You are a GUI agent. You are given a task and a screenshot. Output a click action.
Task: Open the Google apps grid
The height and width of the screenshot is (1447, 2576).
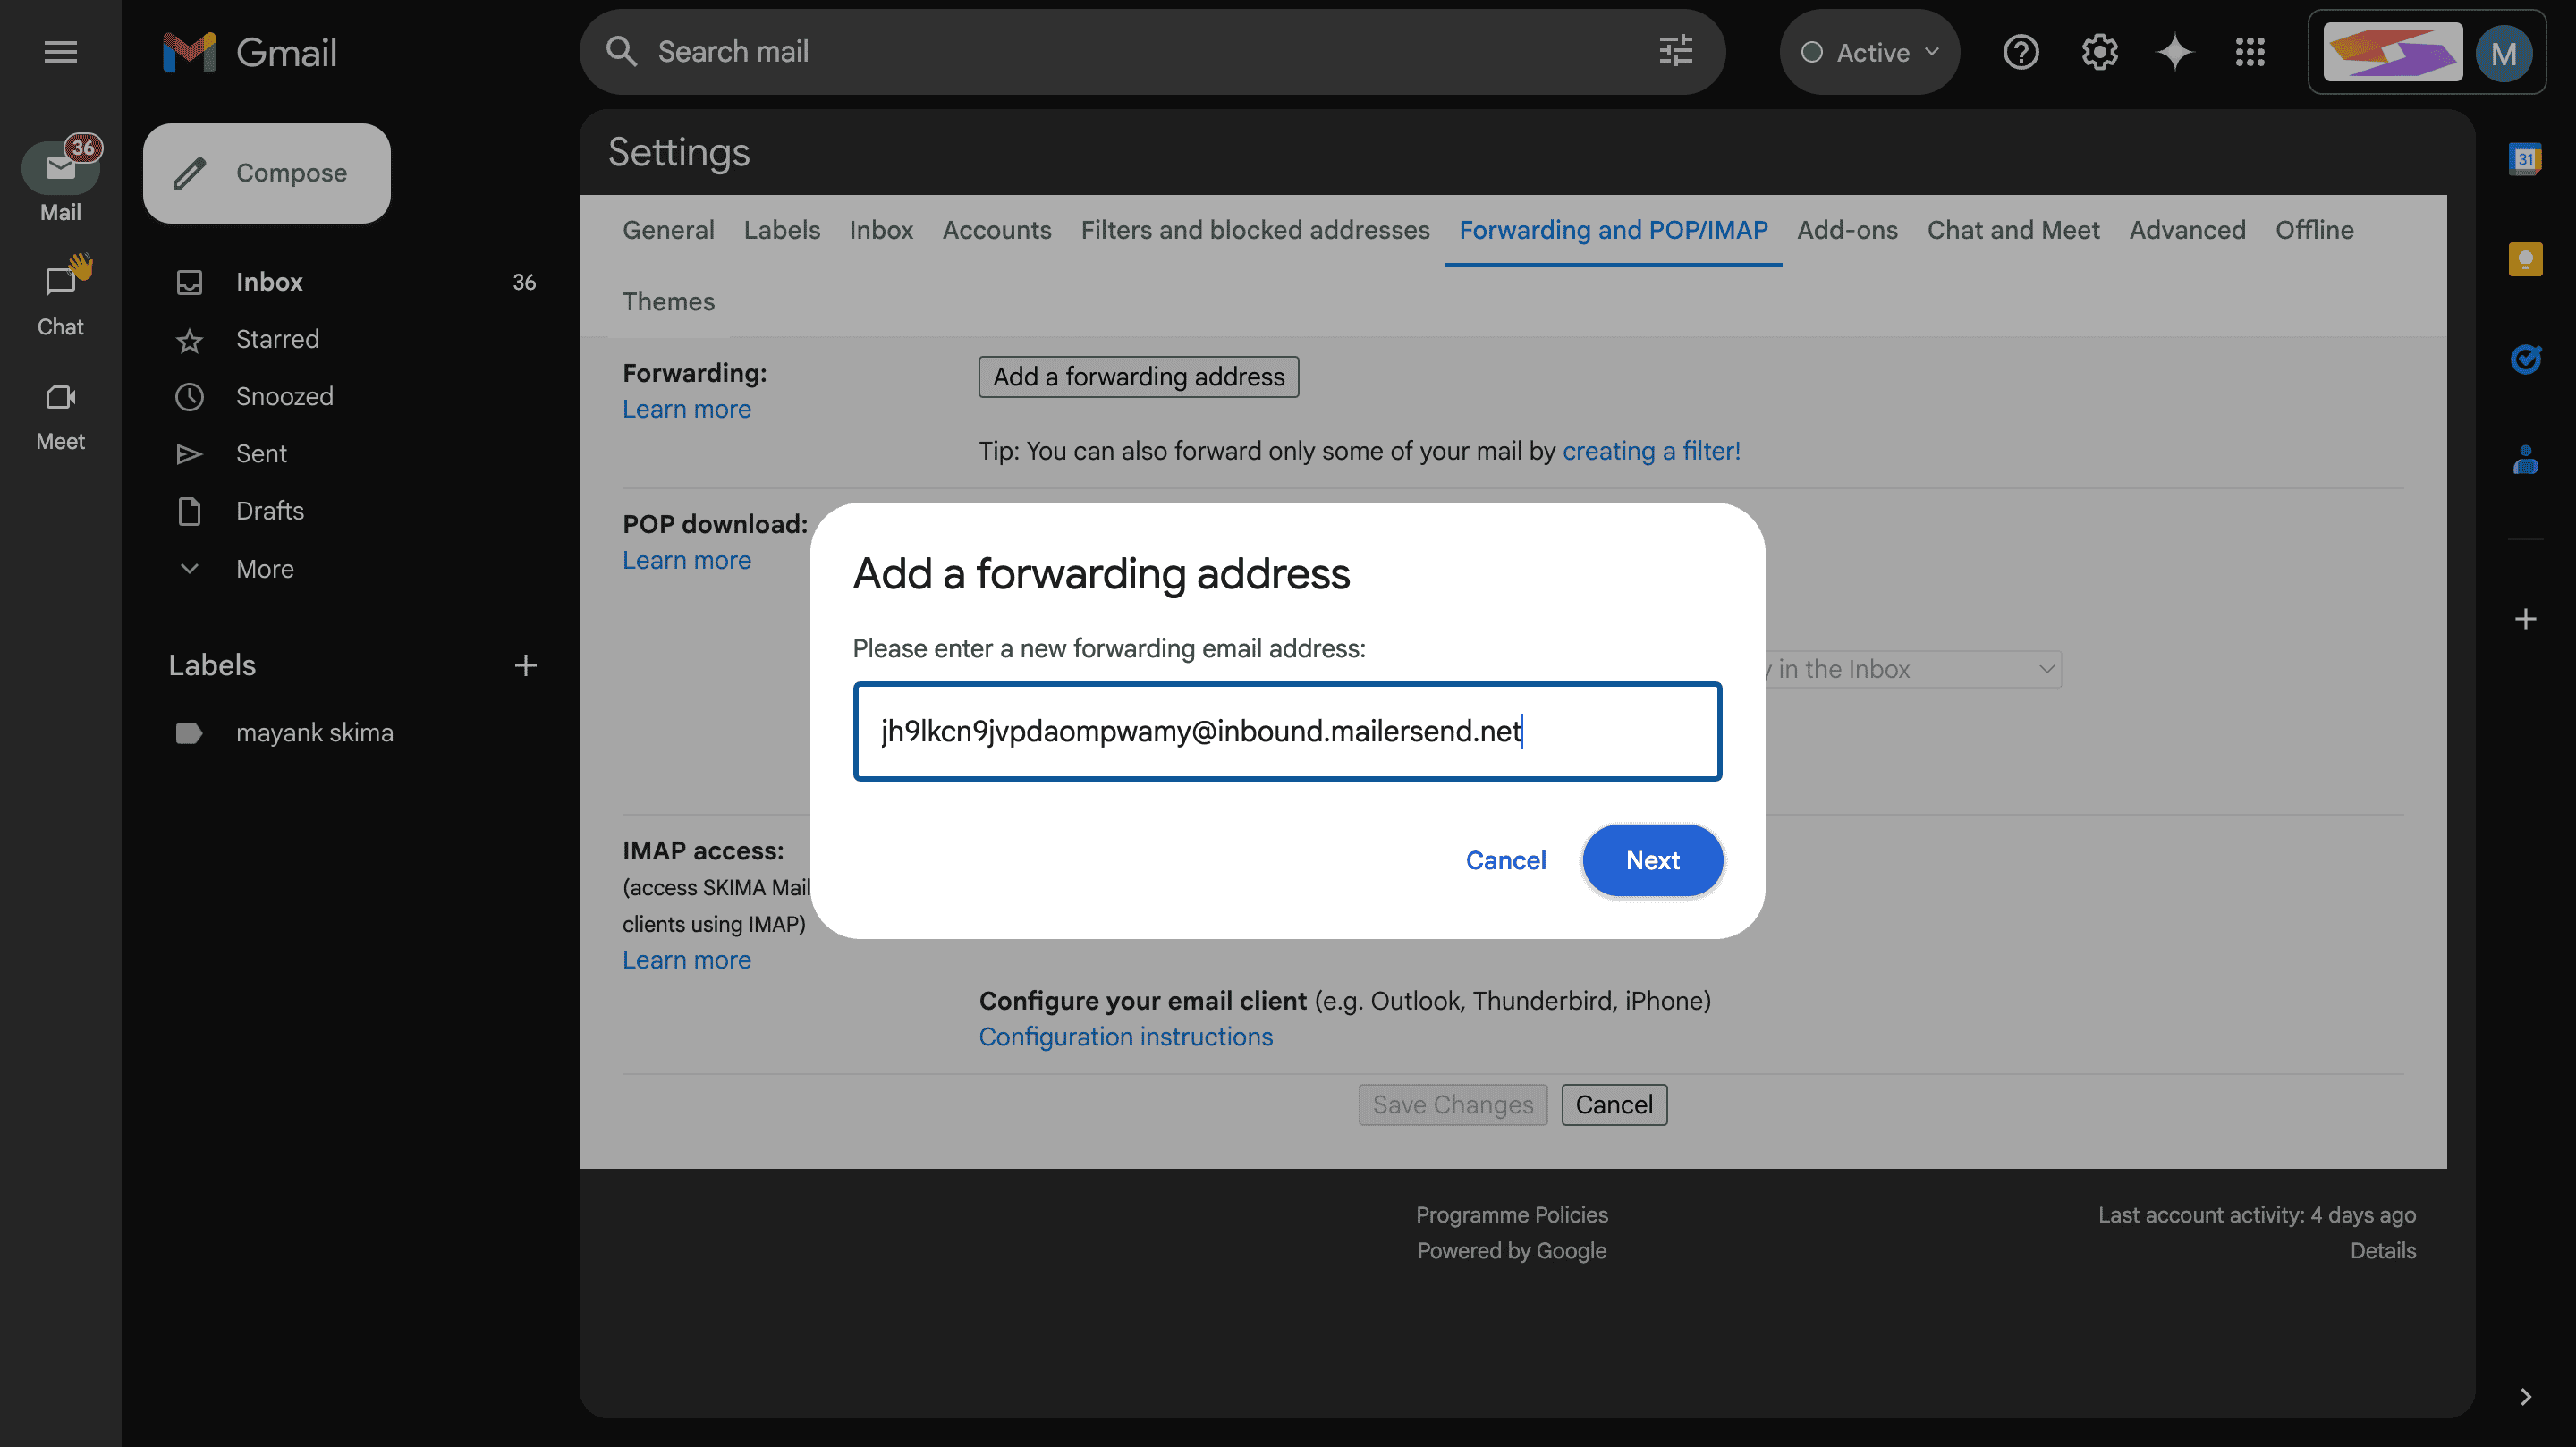[2249, 52]
